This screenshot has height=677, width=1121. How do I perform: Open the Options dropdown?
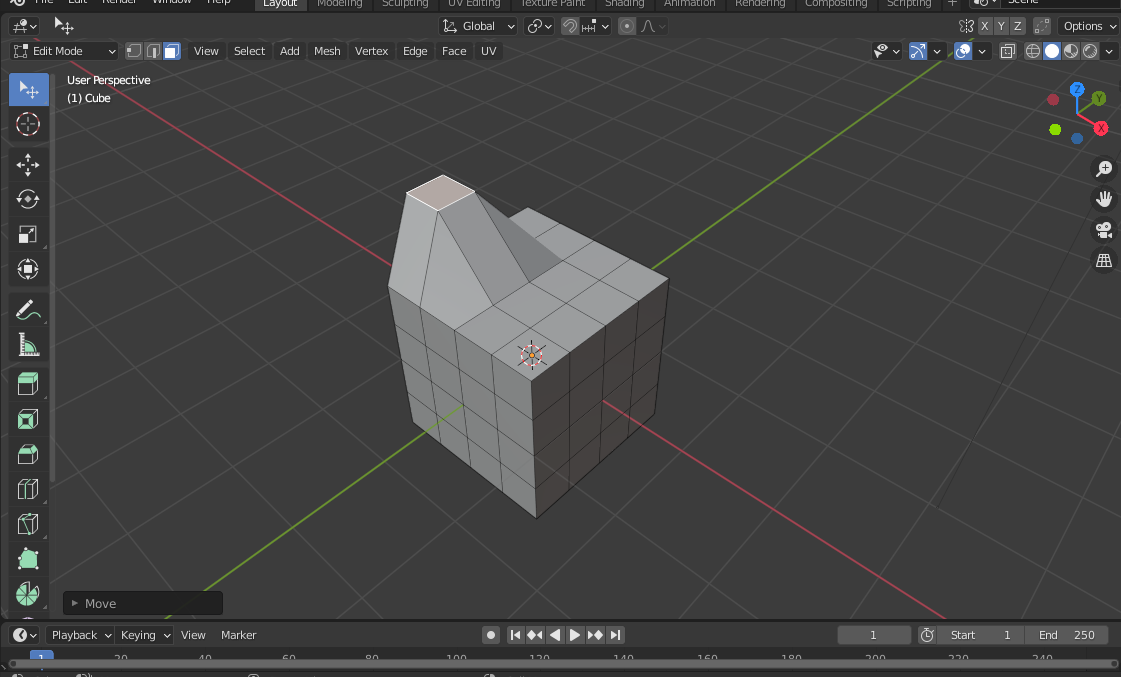1088,26
